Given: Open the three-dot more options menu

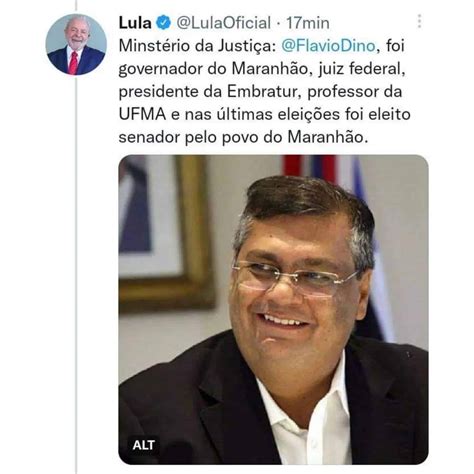Looking at the screenshot, I should tap(420, 21).
